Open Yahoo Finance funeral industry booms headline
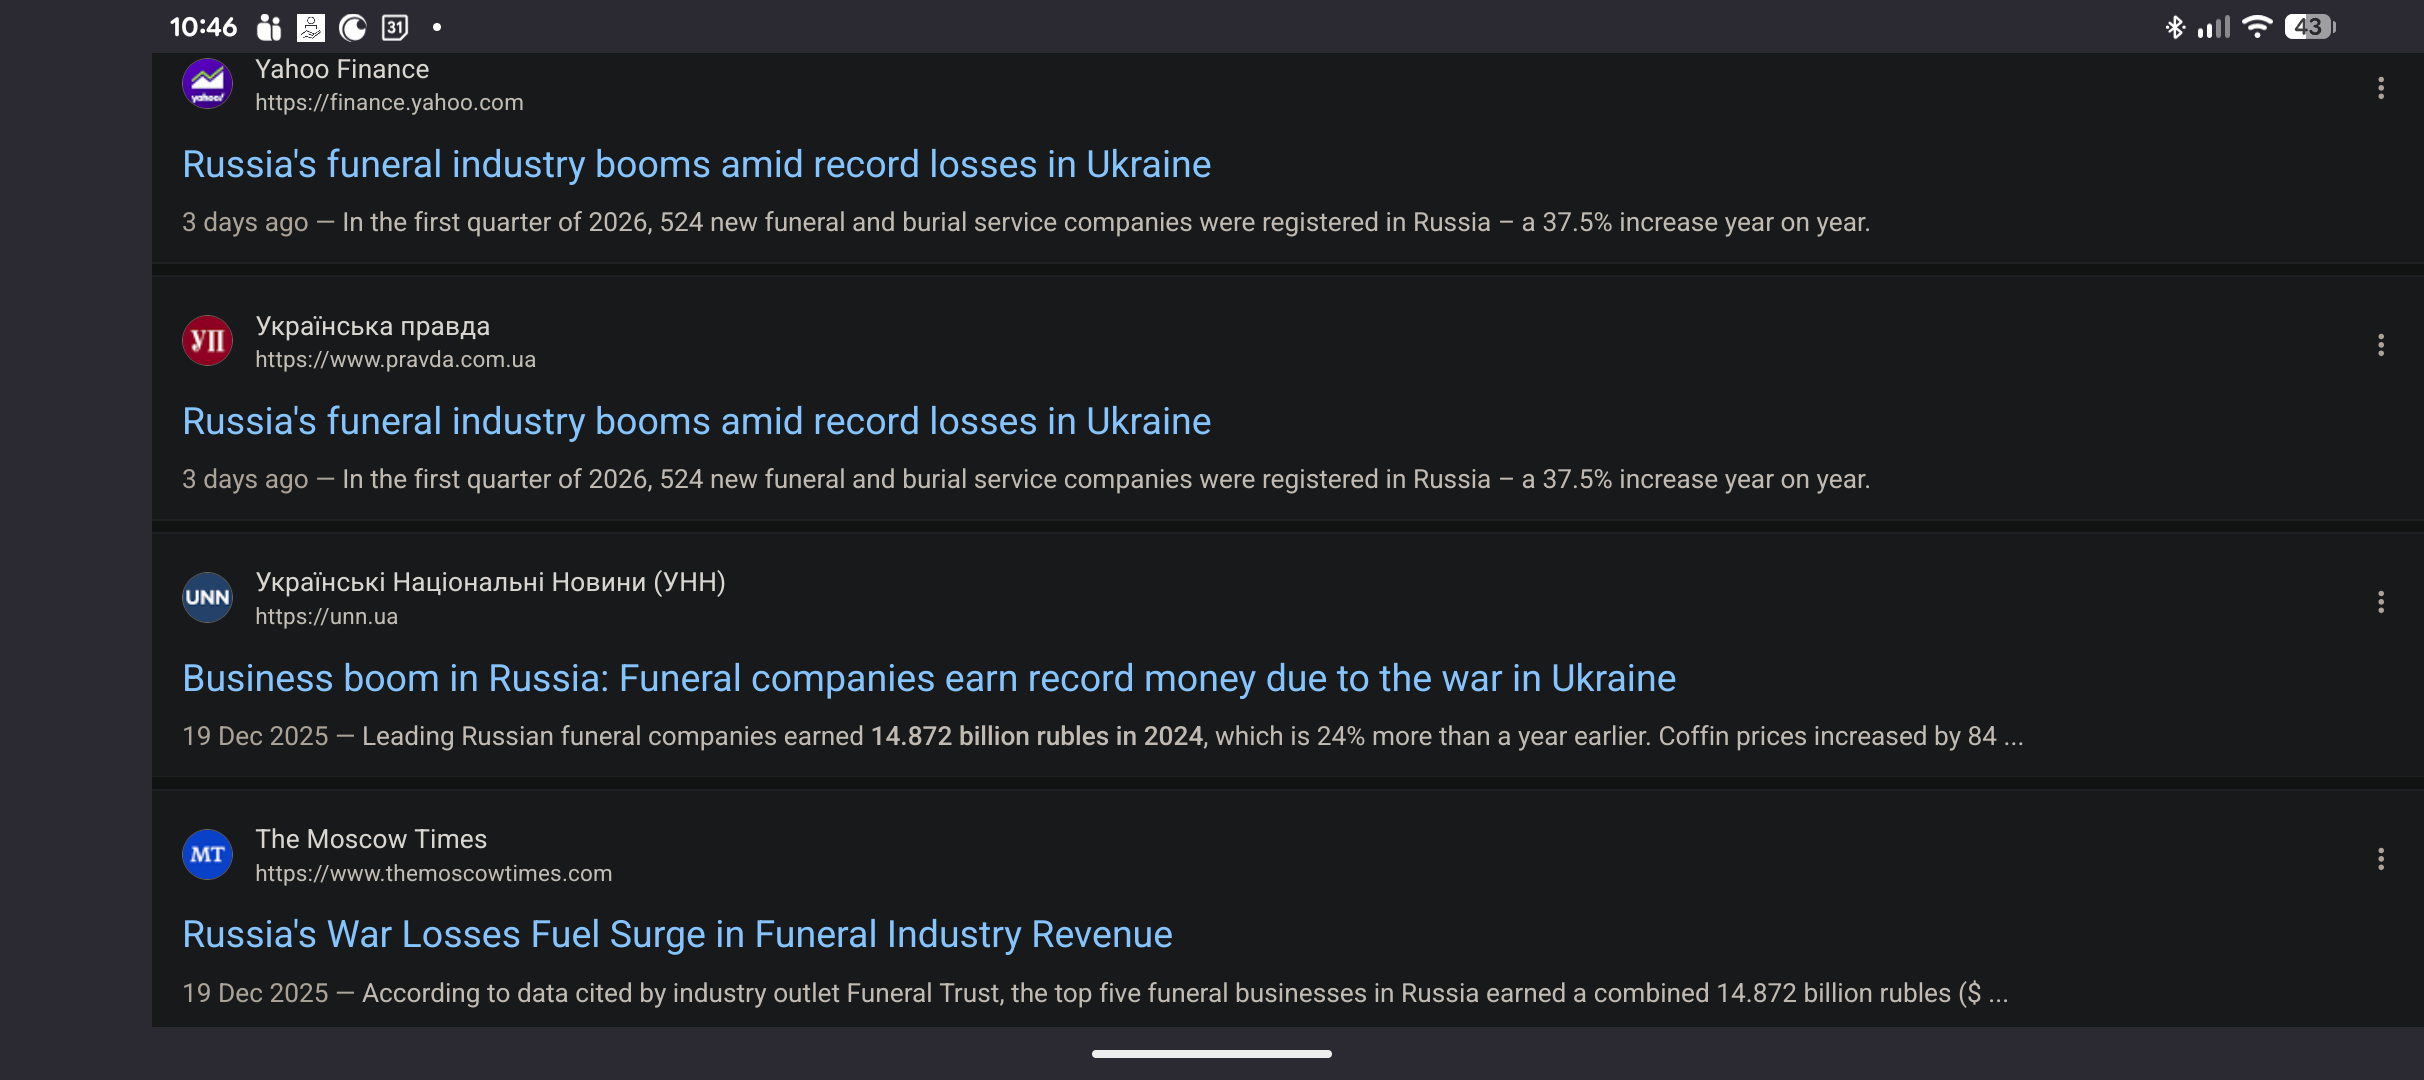 tap(696, 165)
